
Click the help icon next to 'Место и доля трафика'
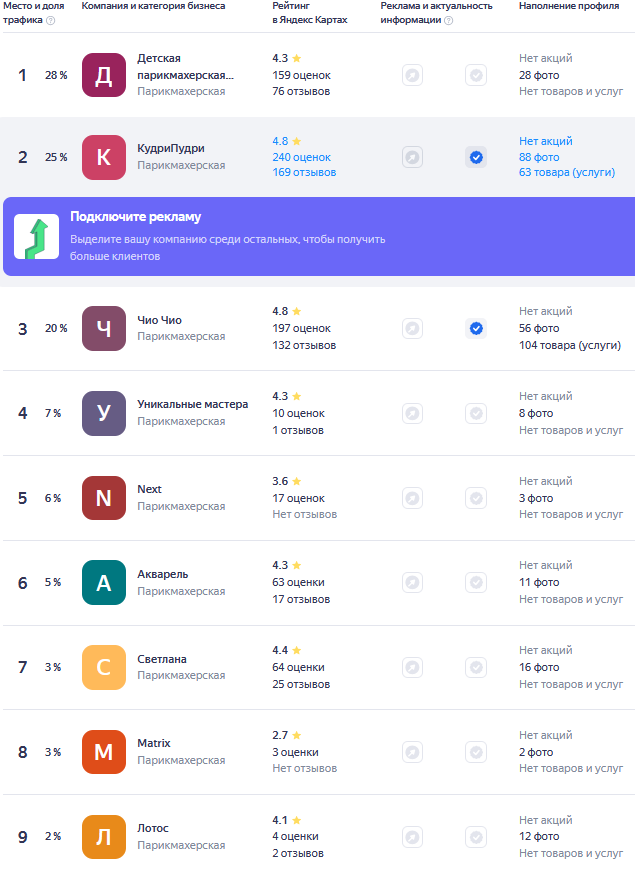[51, 21]
